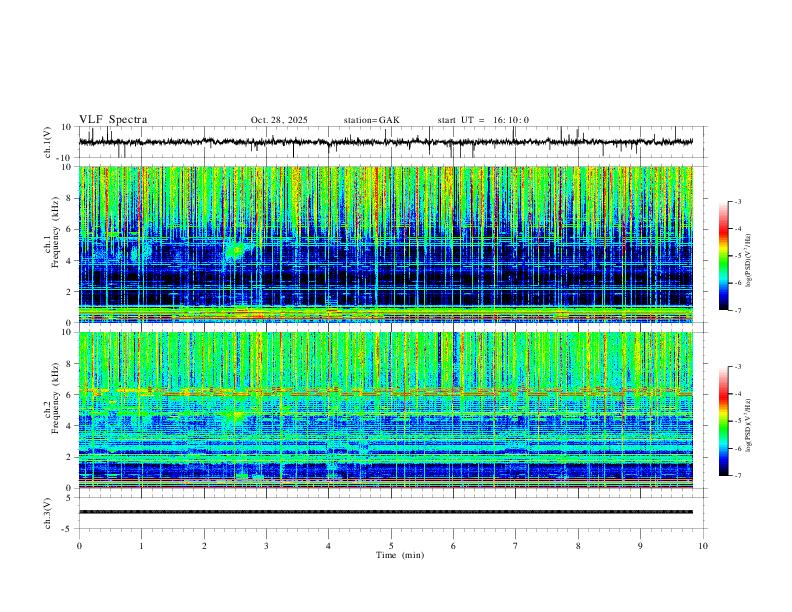This screenshot has height=612, width=792.
Task: Select the date text "Oct. 28, 2025"
Action: [x=279, y=120]
